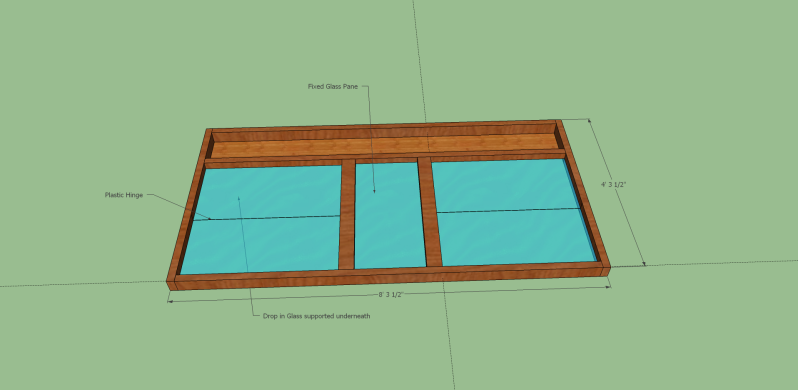Image resolution: width=798 pixels, height=390 pixels.
Task: Select the 8' 3 1/2" width dimension text
Action: (x=390, y=295)
